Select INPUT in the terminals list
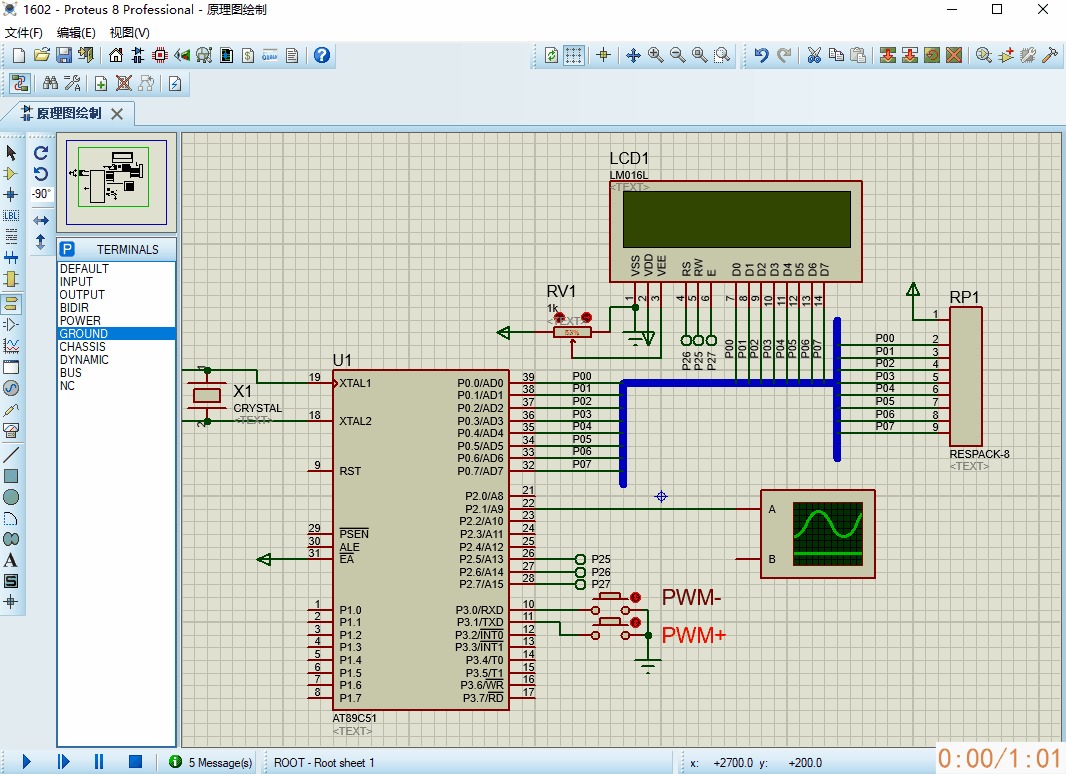The image size is (1066, 774). pos(116,282)
